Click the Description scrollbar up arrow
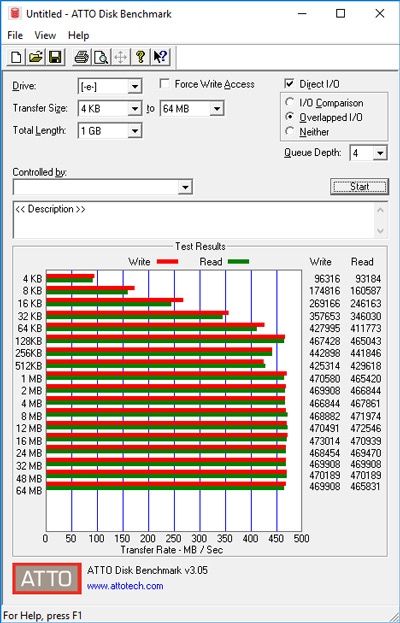Screen dimensions: 400x623 pyautogui.click(x=381, y=210)
